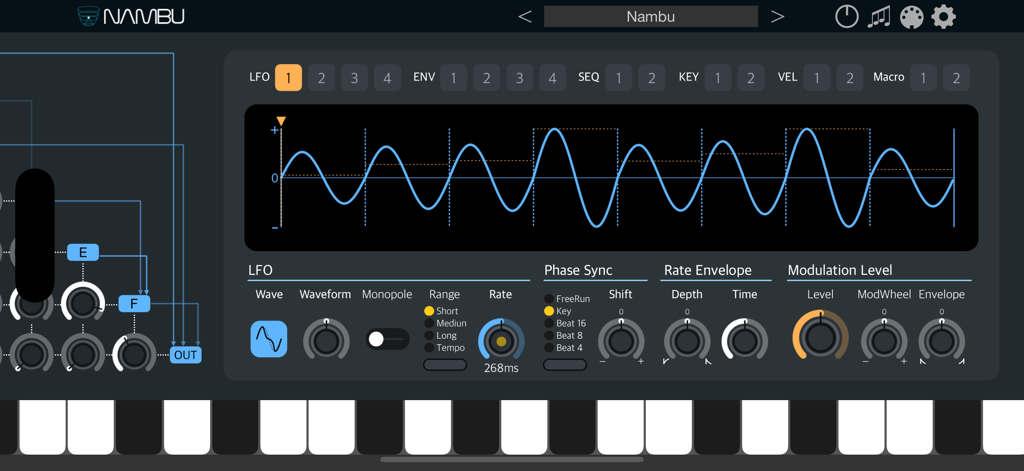Select Beat 8 phase sync option
Viewport: 1024px width, 471px height.
coord(563,335)
